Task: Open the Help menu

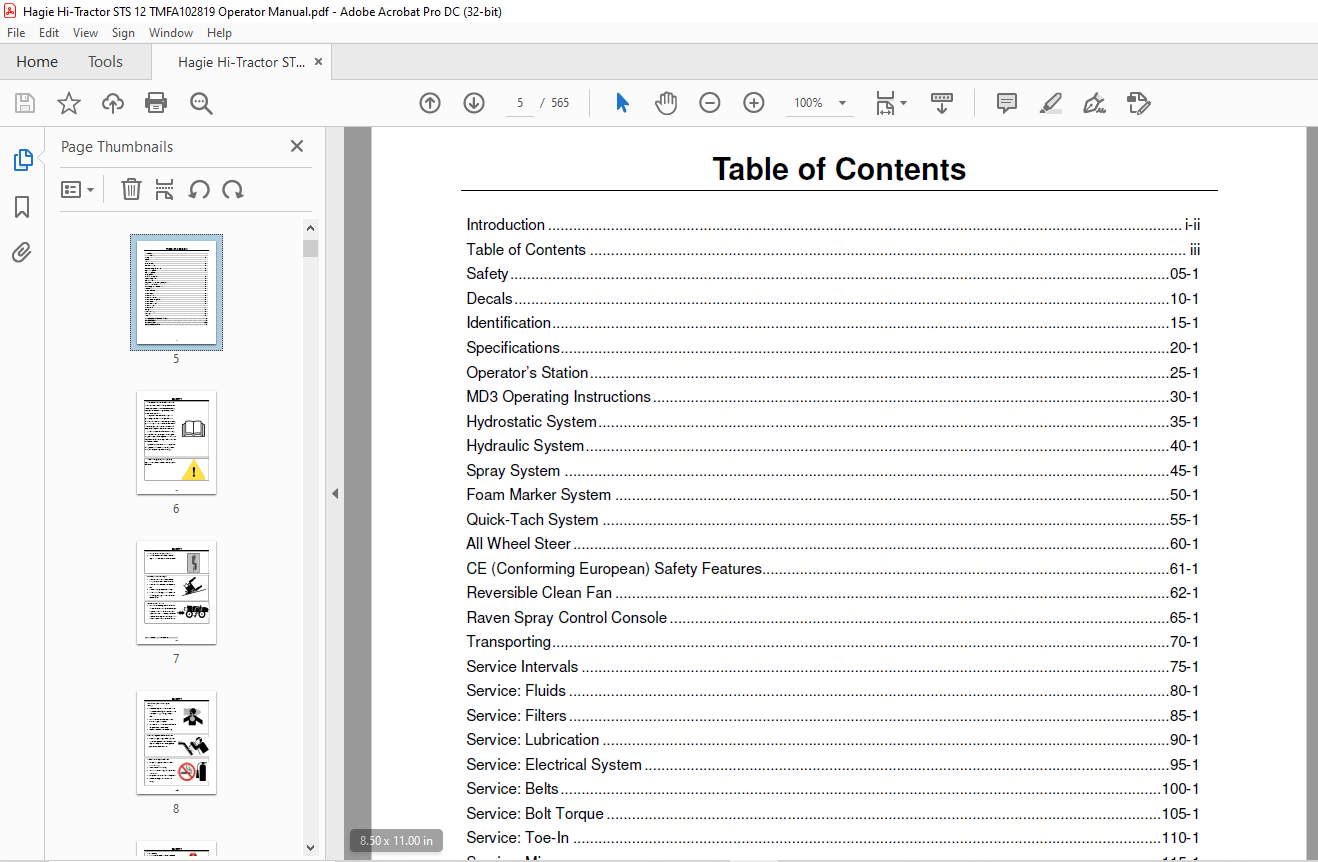Action: 219,33
